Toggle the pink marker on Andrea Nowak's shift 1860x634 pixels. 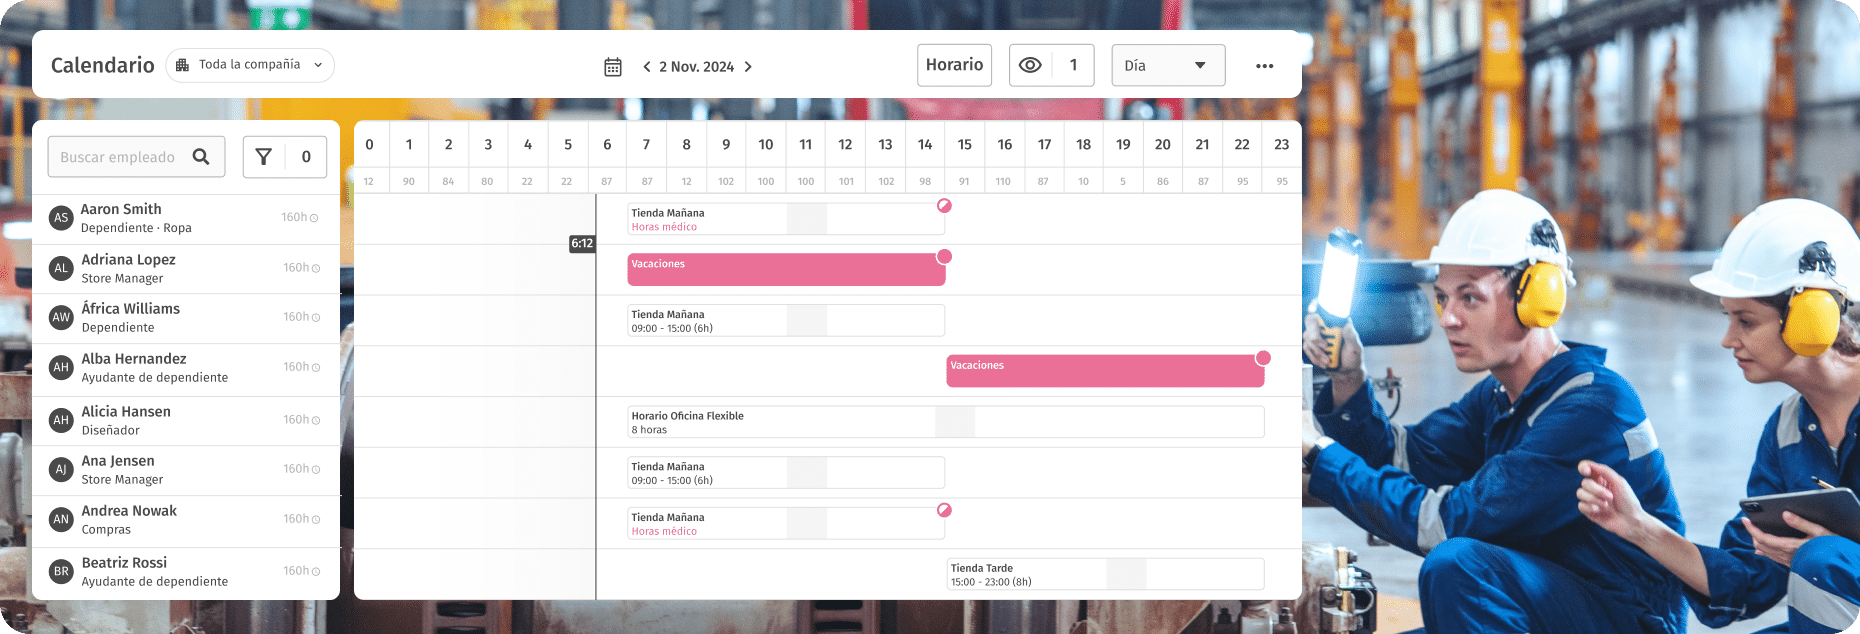tap(944, 510)
